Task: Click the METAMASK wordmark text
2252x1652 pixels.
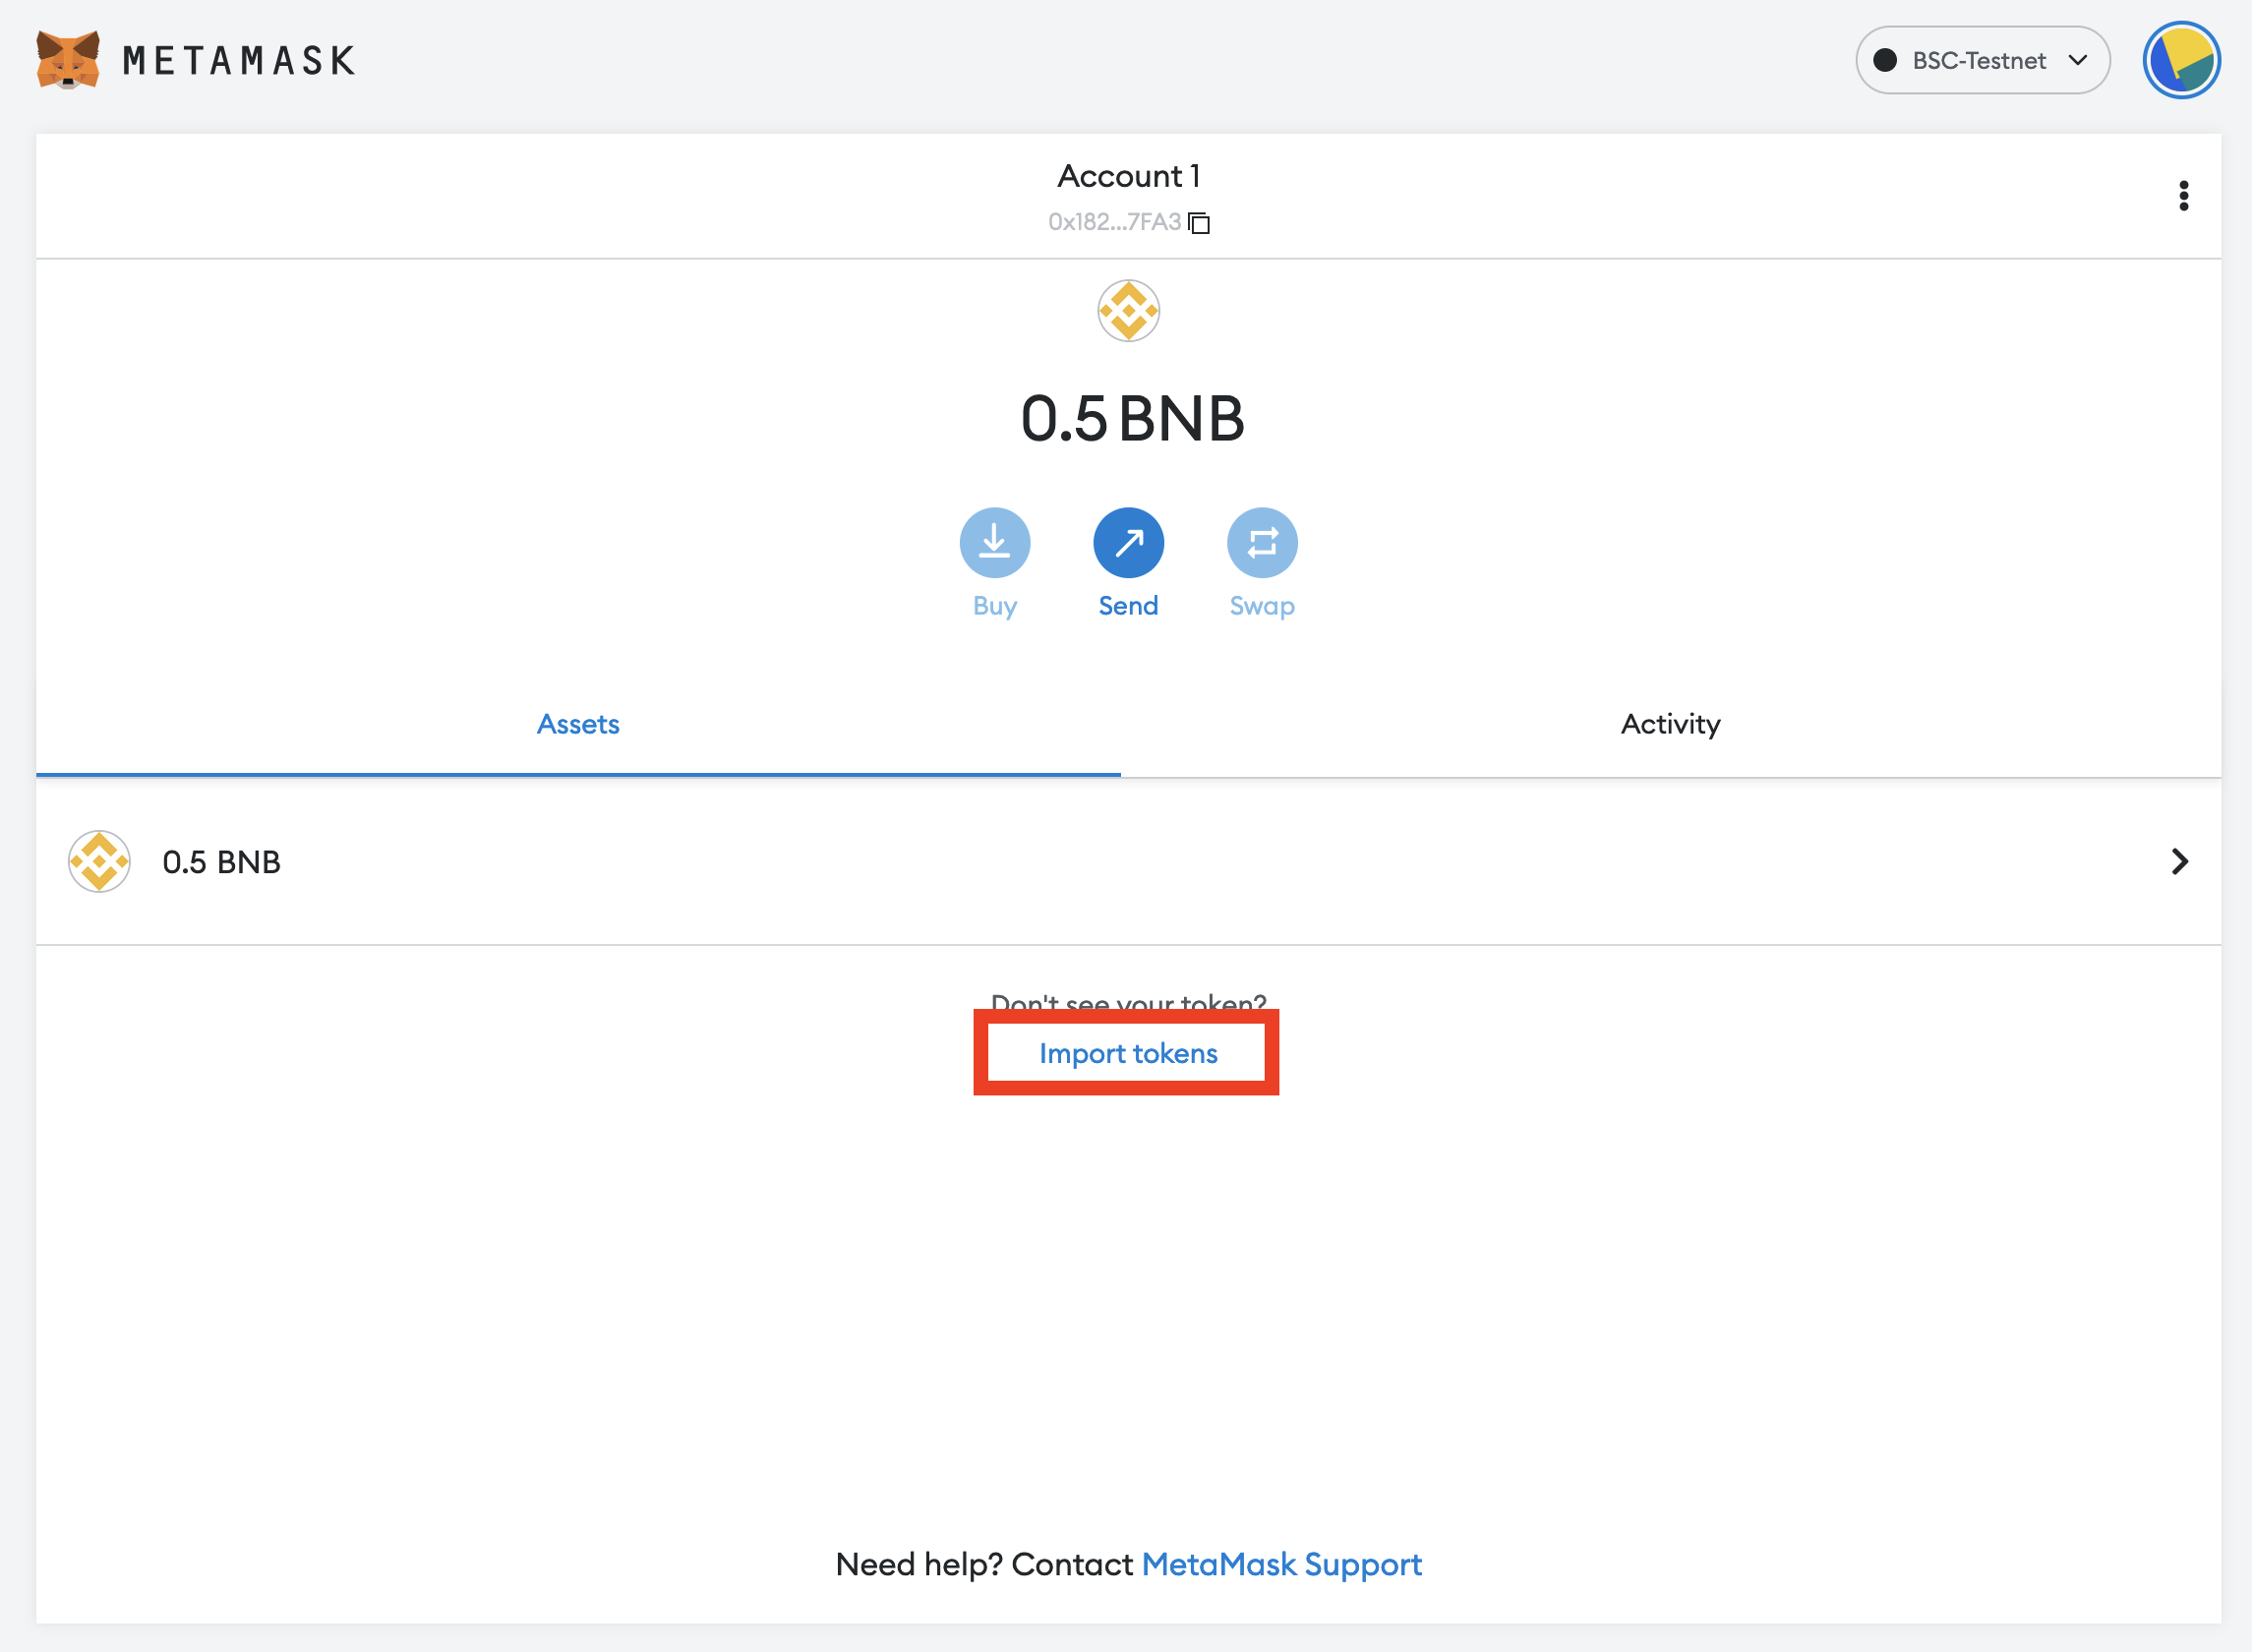Action: [239, 61]
